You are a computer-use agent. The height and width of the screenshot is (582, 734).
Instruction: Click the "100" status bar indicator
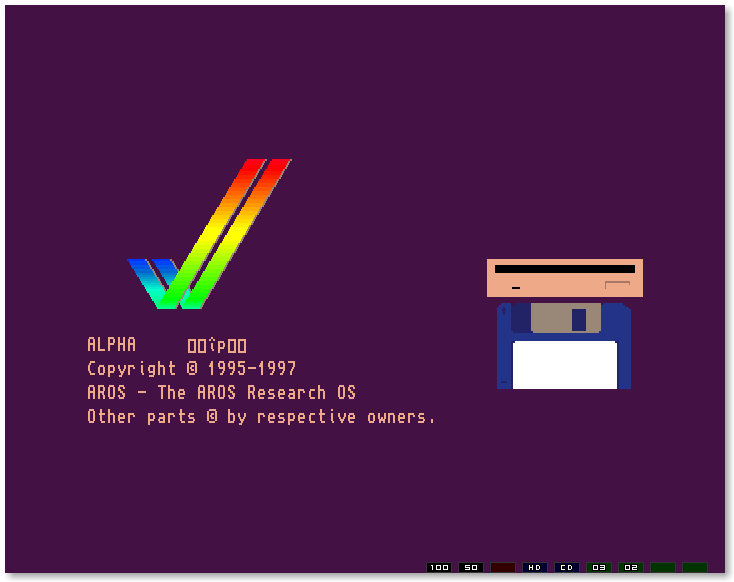439,567
